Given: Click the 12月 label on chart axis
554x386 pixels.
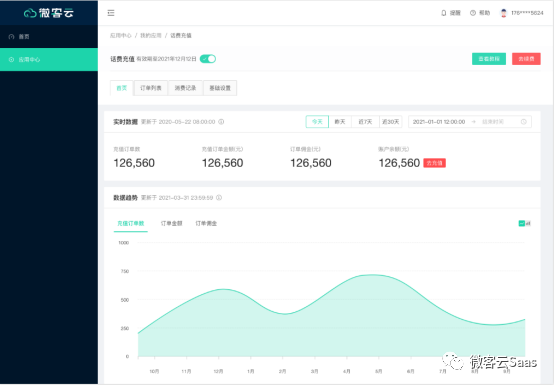Looking at the screenshot, I should 219,371.
